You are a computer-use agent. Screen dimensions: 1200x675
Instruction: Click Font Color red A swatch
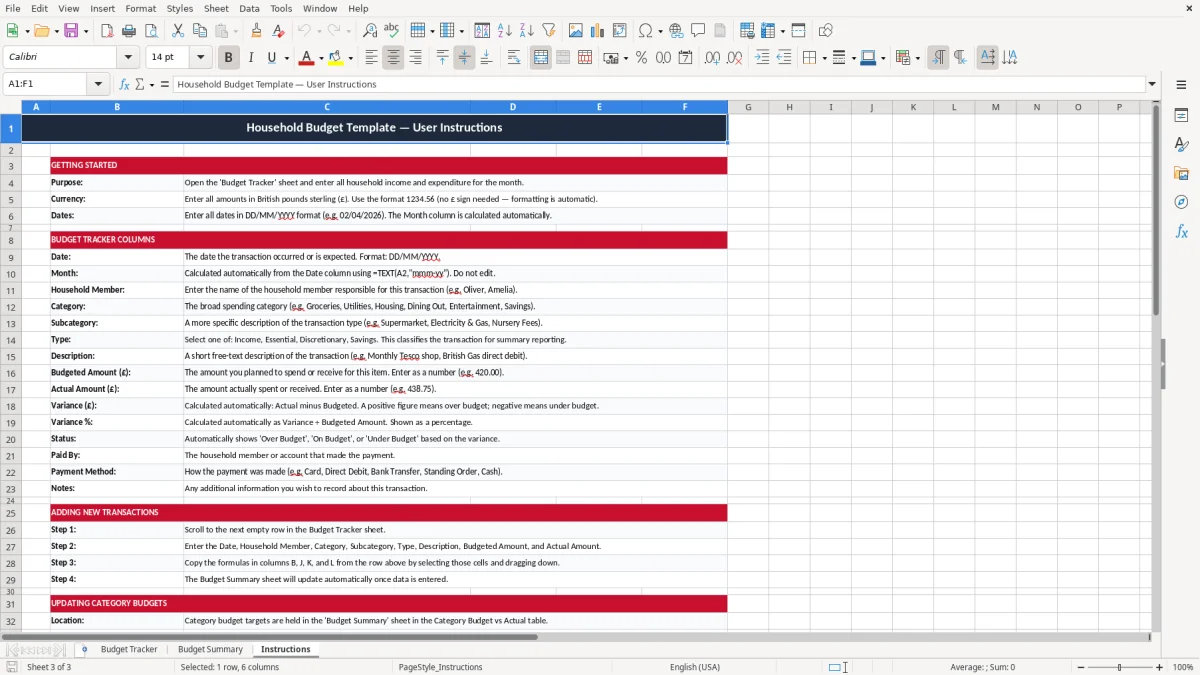click(x=306, y=58)
